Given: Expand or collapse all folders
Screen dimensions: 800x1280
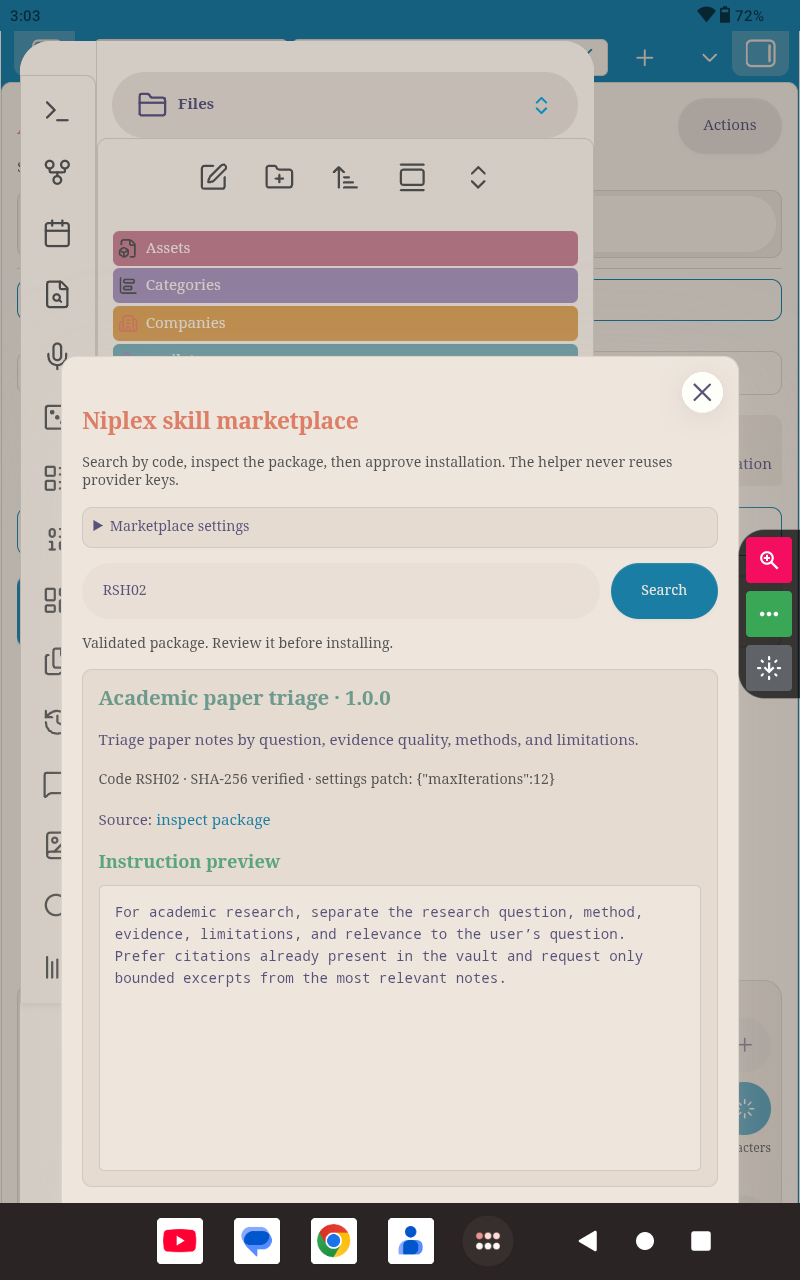Looking at the screenshot, I should tap(478, 177).
